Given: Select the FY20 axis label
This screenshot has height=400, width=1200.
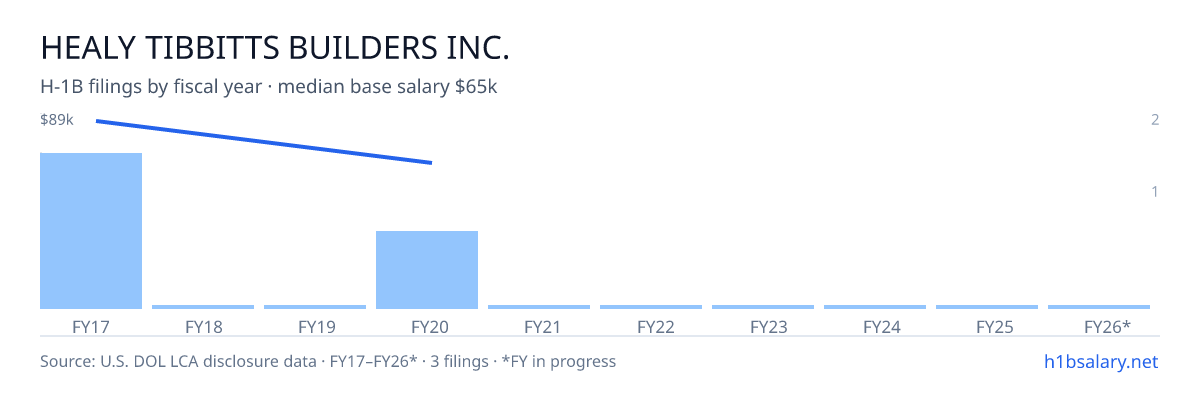Looking at the screenshot, I should coord(427,327).
